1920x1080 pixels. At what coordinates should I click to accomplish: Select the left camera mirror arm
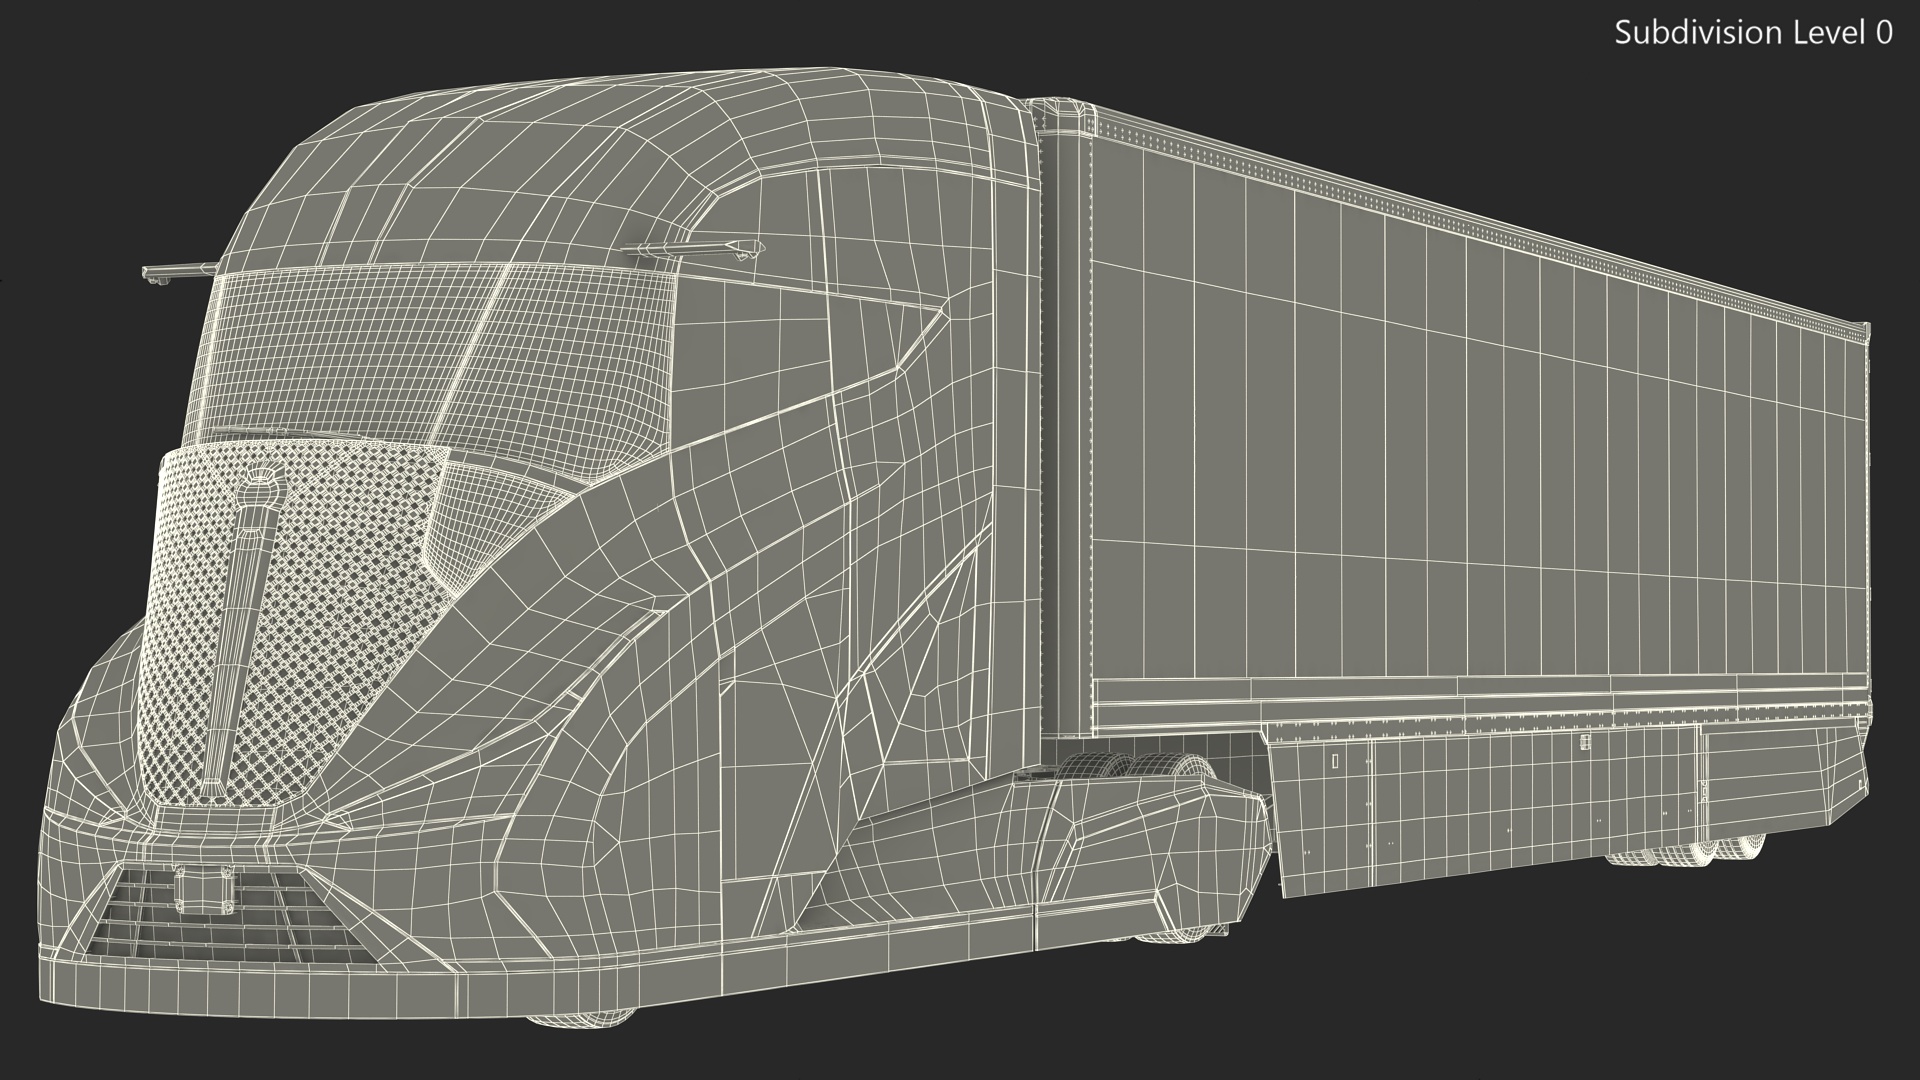click(178, 271)
